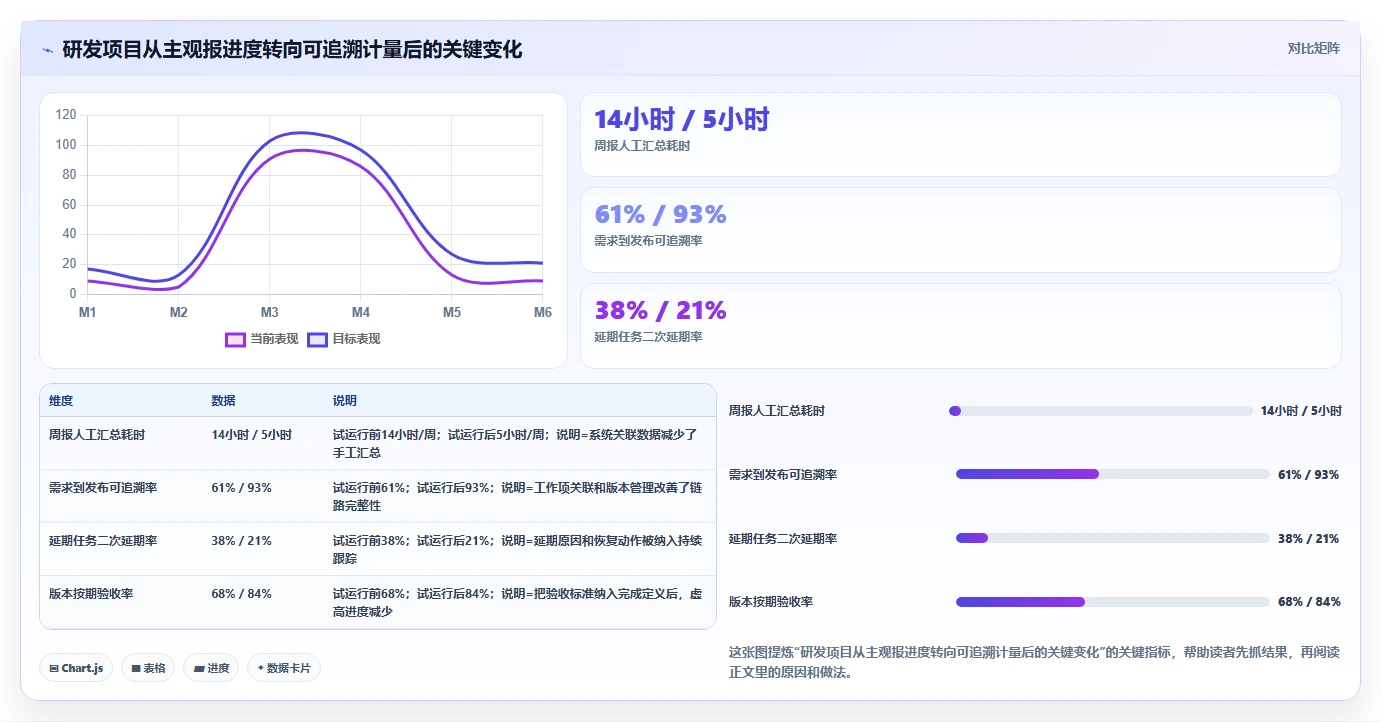The image size is (1381, 722).
Task: Click the 68% / 84% progress value label
Action: (x=1309, y=602)
